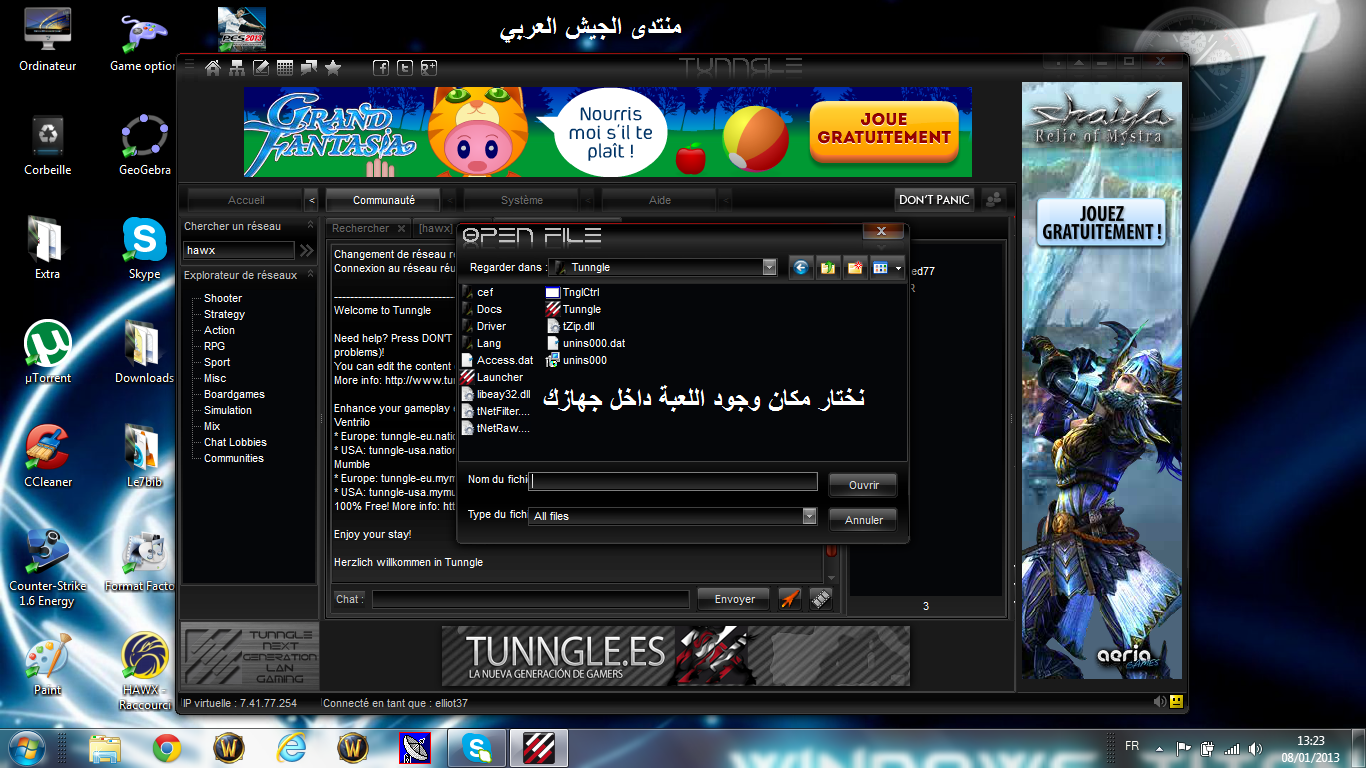Viewport: 1366px width, 768px height.
Task: Click the Ouvrir button
Action: (x=863, y=485)
